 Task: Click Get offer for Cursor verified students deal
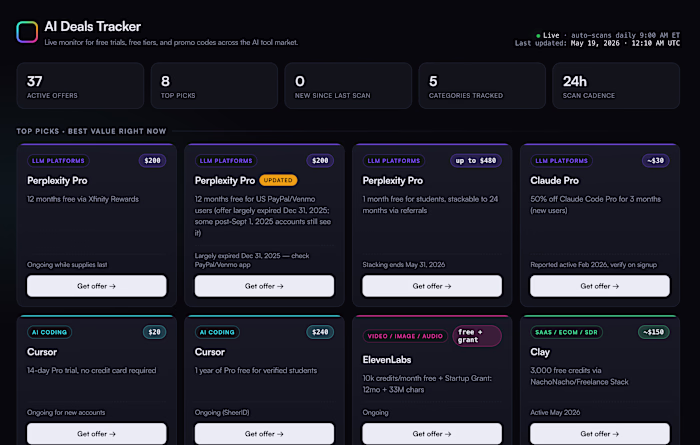[x=264, y=433]
